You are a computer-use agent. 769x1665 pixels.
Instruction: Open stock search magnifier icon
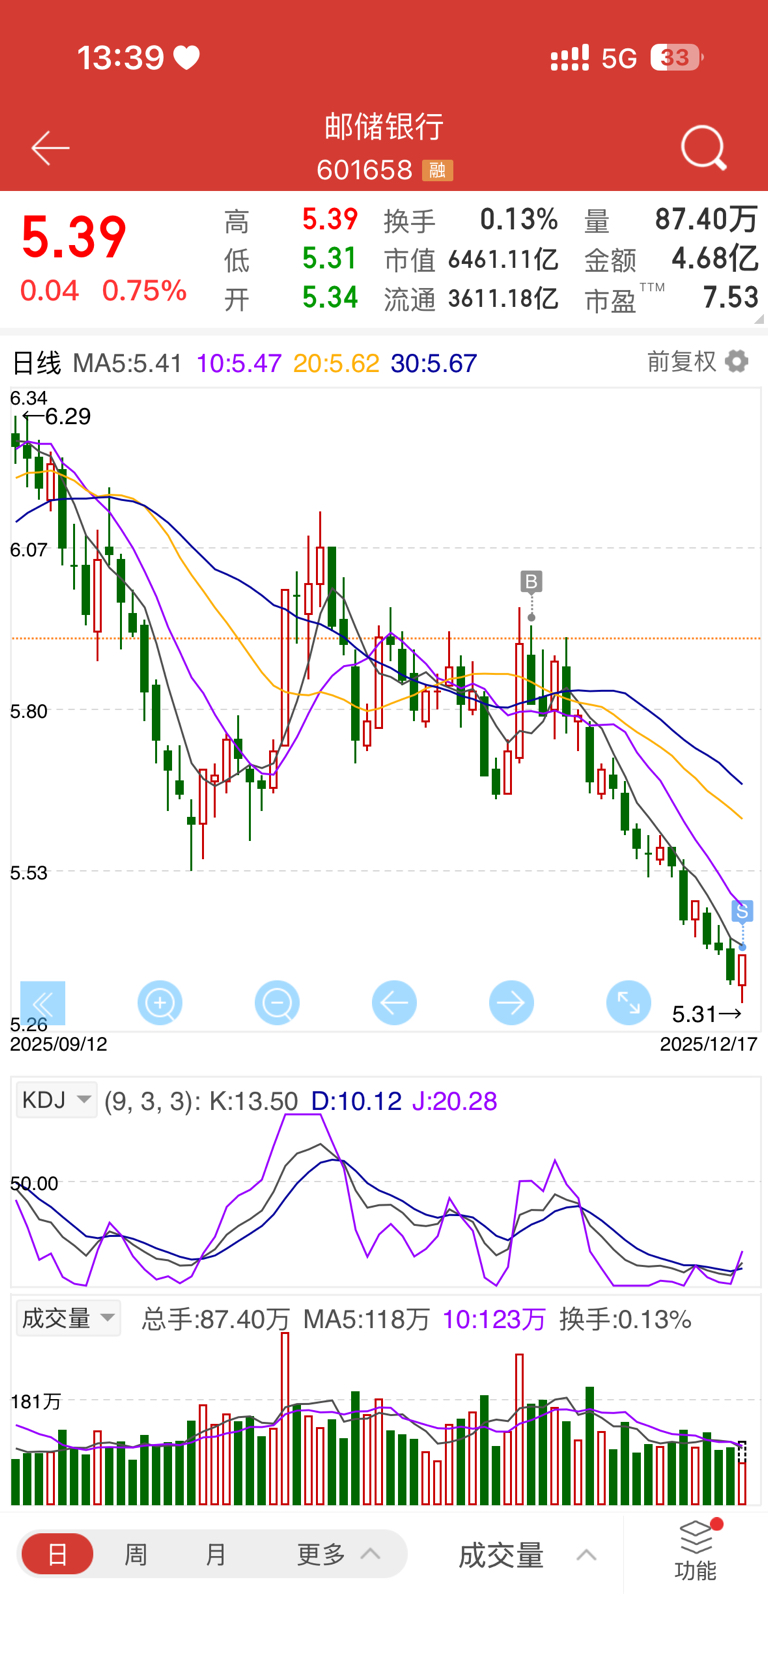coord(704,148)
